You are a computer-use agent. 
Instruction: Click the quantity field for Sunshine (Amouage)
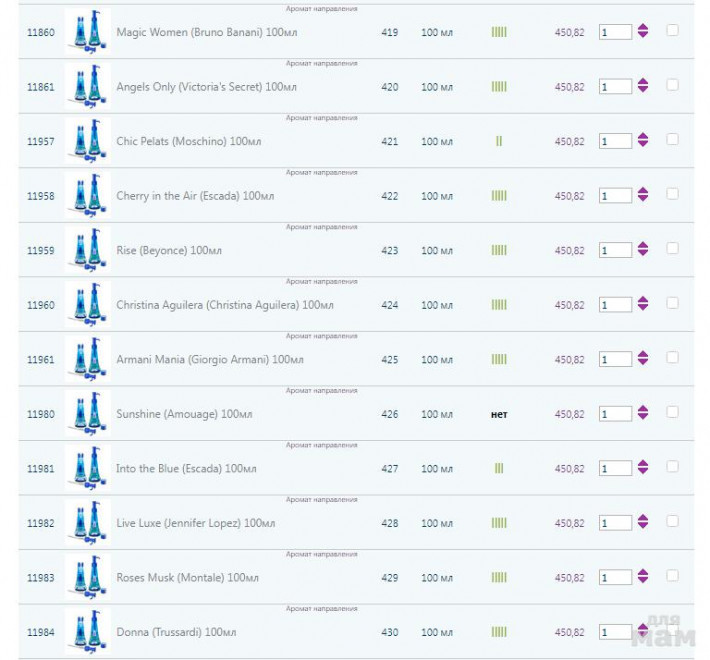(614, 414)
